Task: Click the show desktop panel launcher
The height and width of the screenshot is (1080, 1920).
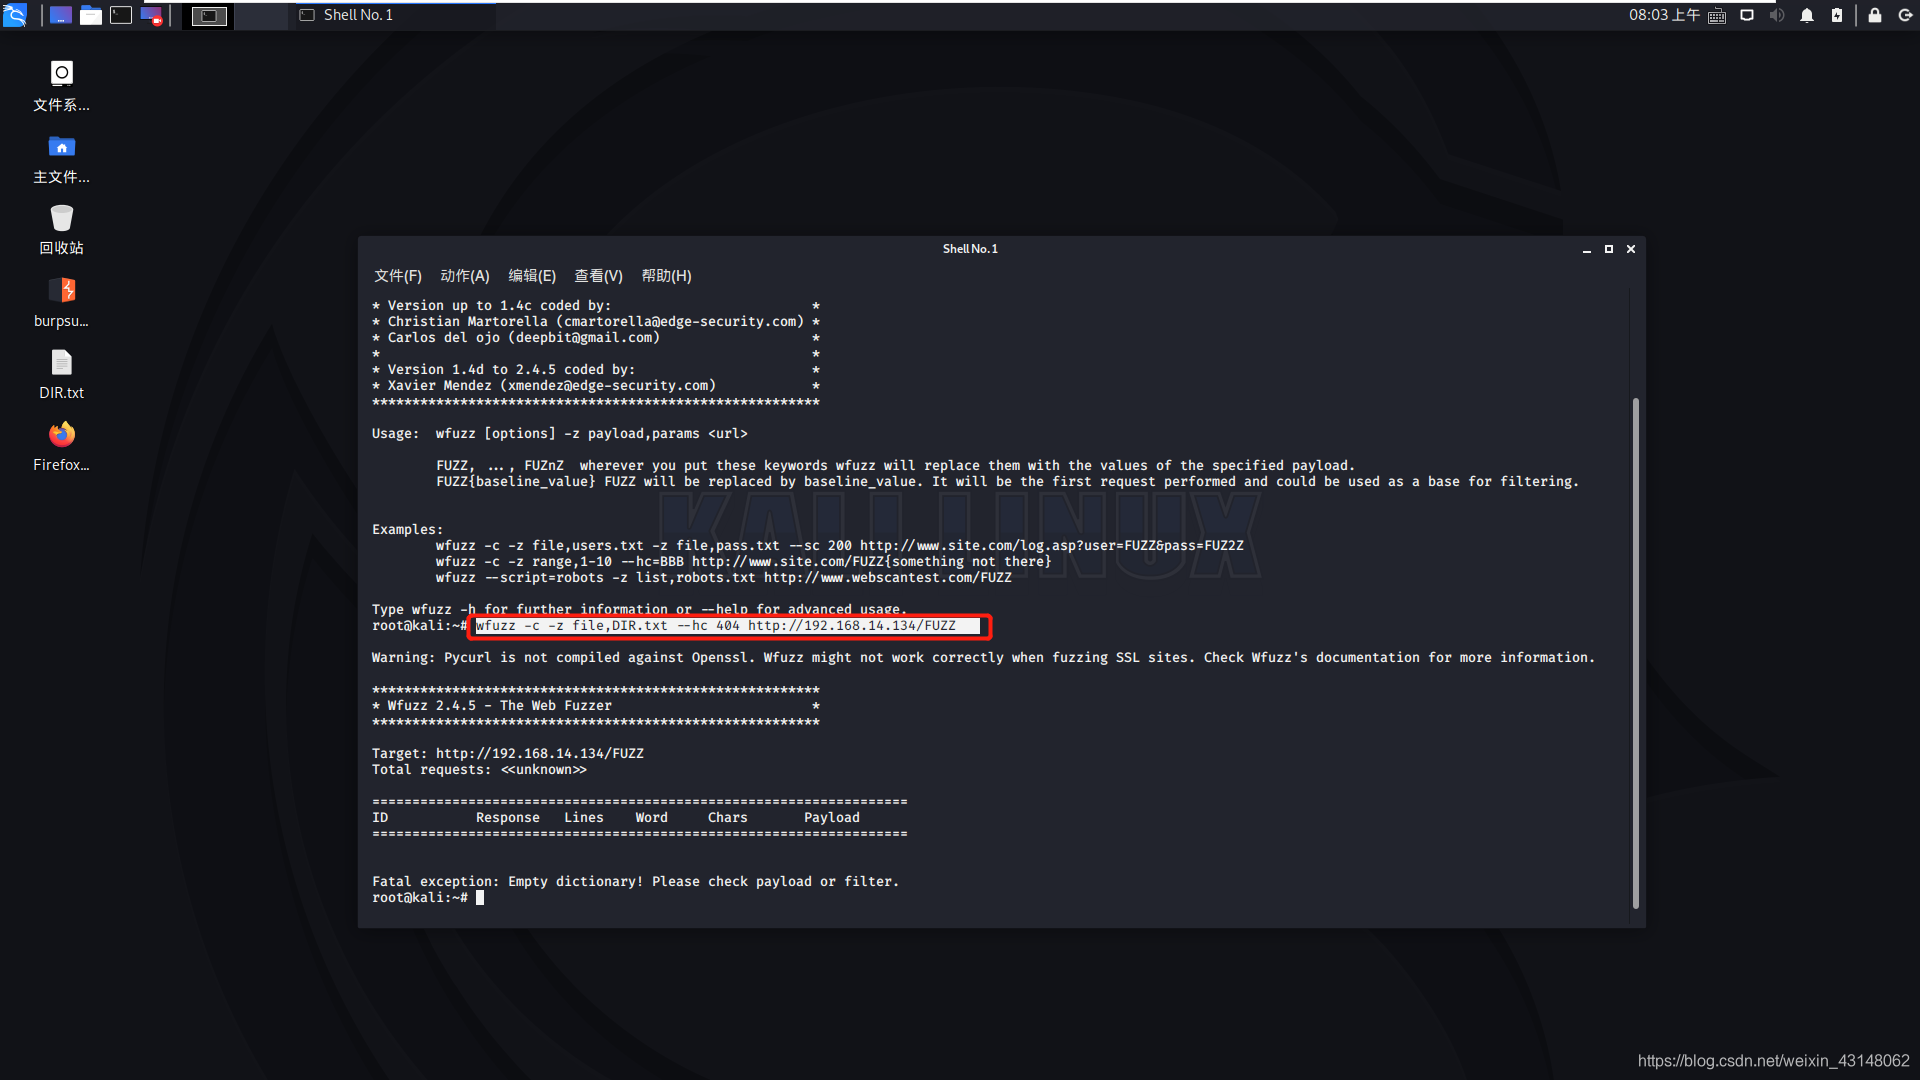Action: pyautogui.click(x=61, y=15)
